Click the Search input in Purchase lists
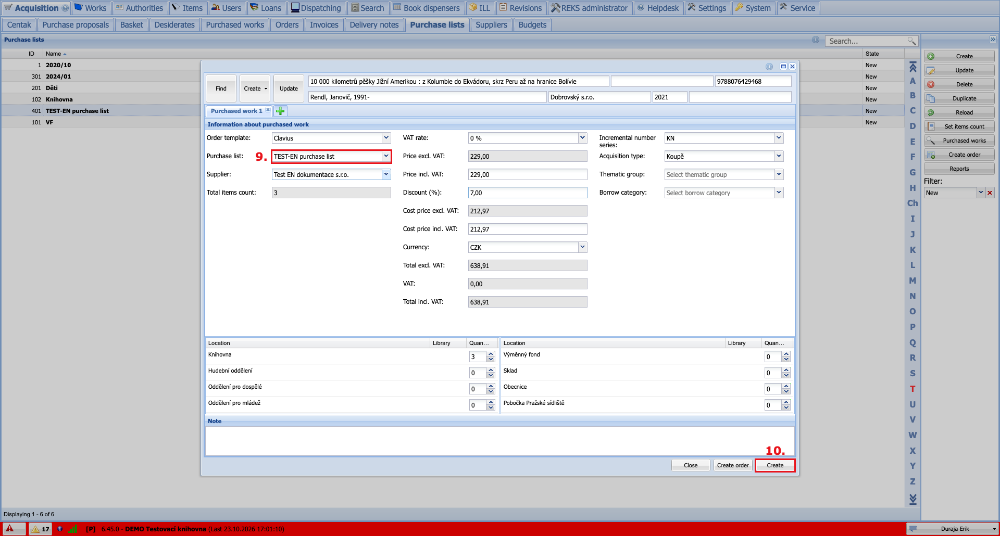Screen dimensions: 1000x536 pos(867,41)
